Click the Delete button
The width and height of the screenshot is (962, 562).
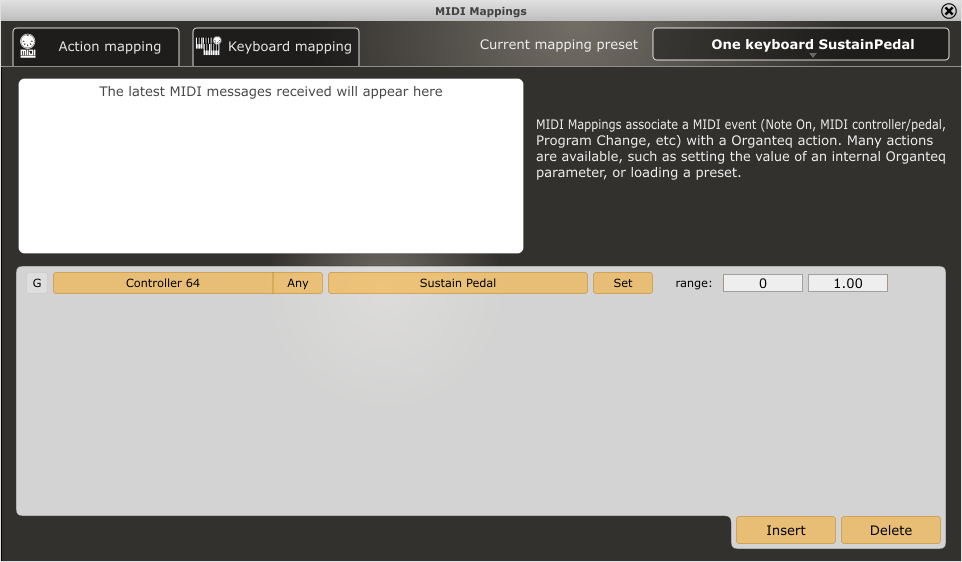891,530
